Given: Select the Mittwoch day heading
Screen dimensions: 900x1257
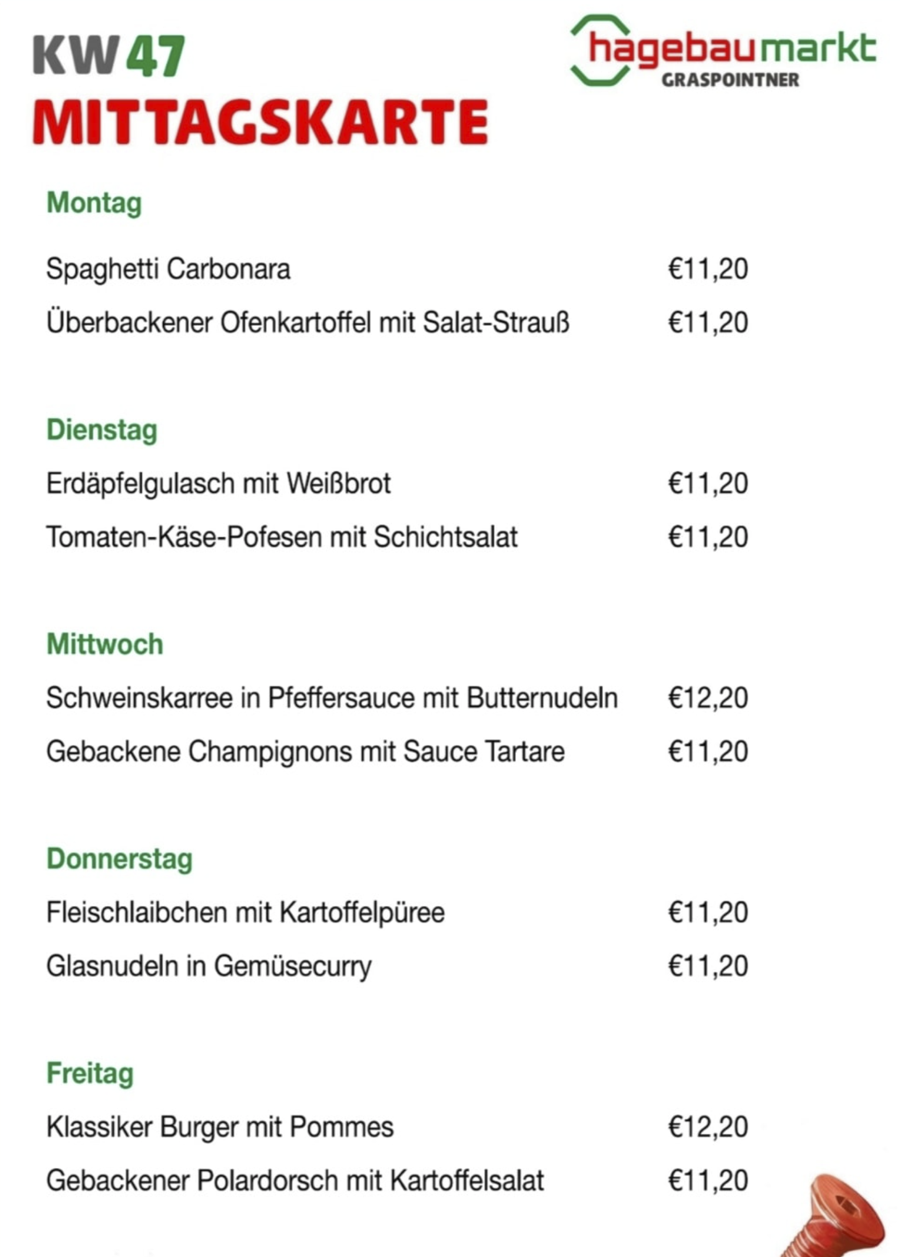Looking at the screenshot, I should tap(105, 644).
